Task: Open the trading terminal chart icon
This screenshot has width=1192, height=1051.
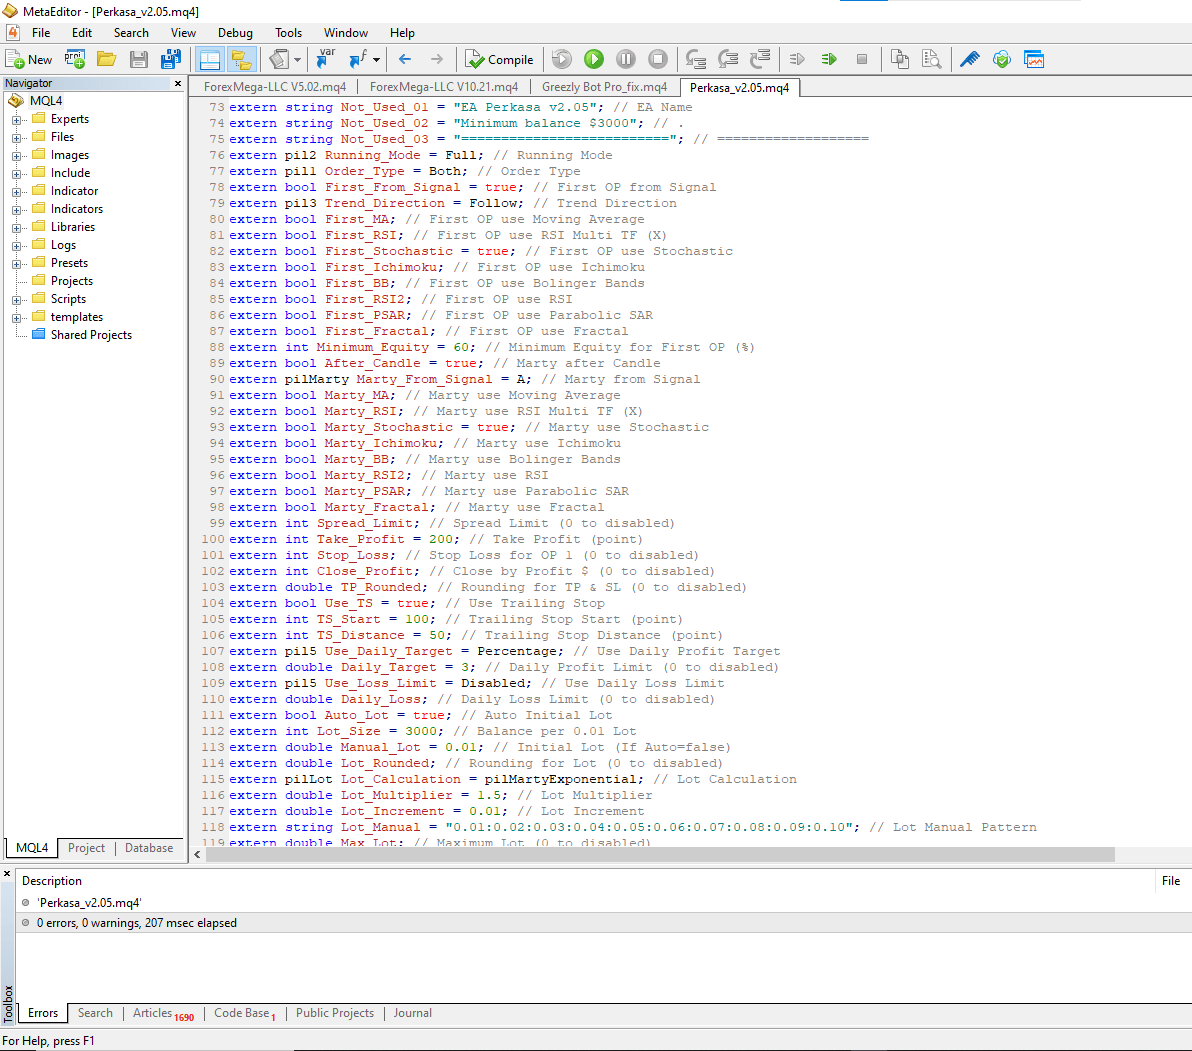Action: [1034, 59]
